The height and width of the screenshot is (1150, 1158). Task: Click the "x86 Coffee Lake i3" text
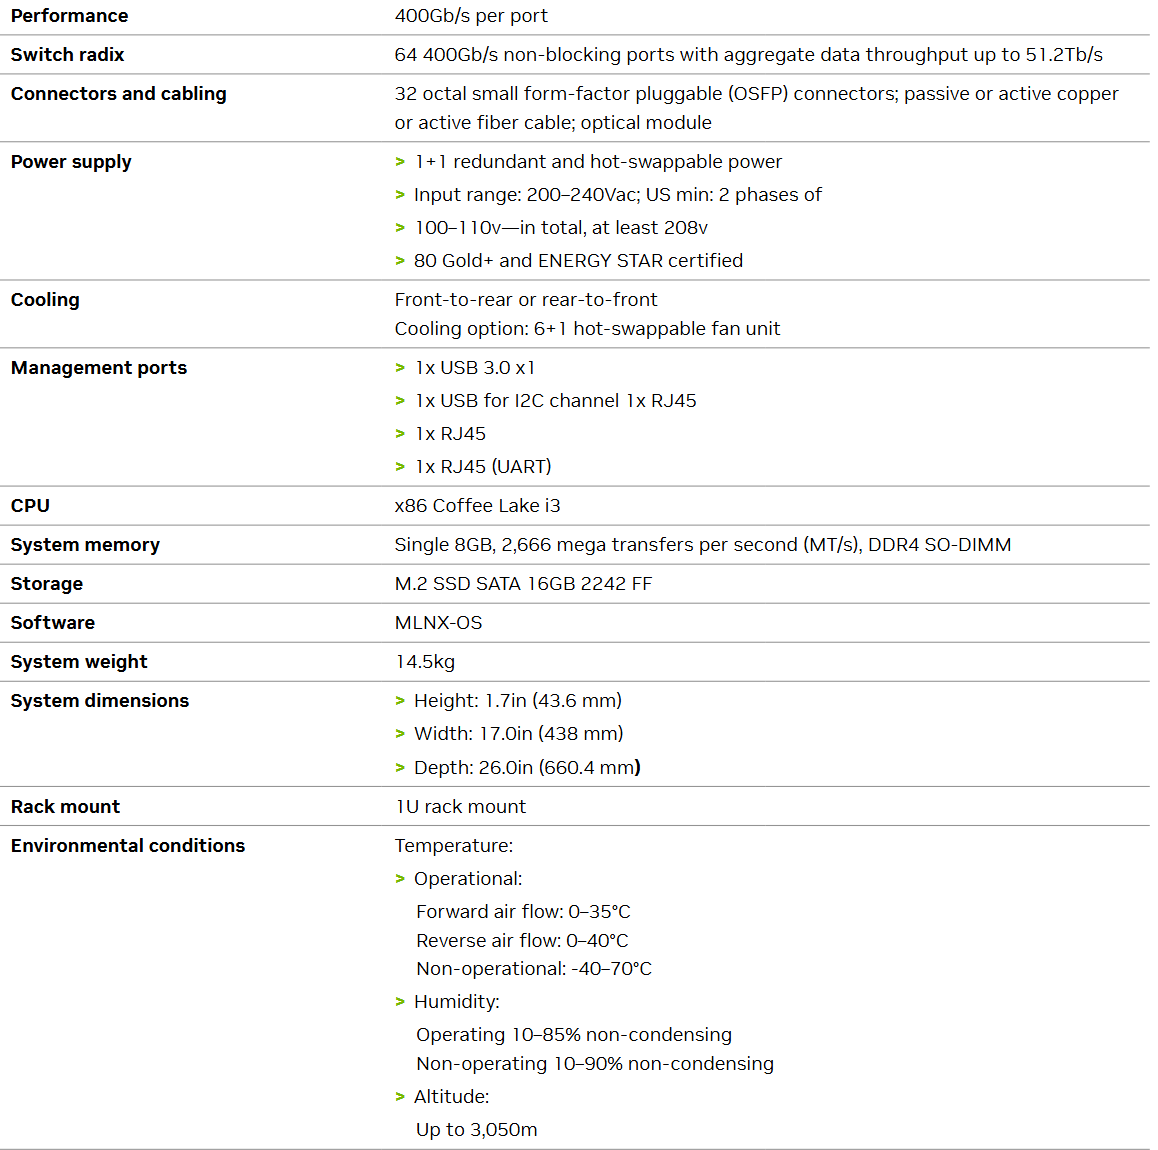tap(477, 506)
